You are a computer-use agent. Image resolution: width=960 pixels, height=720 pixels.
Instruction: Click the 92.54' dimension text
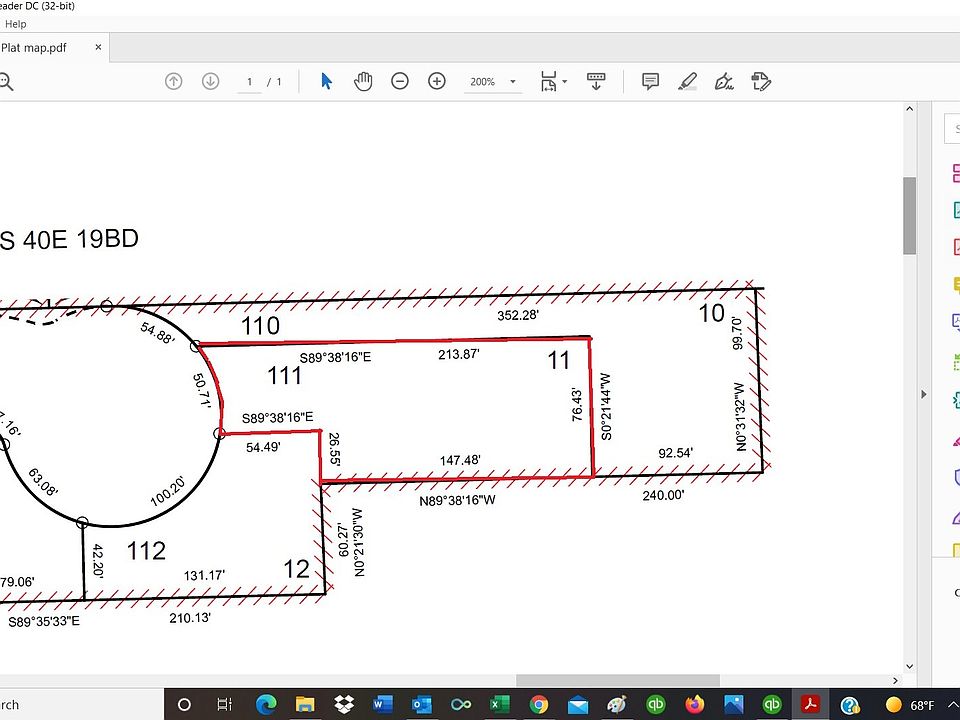click(x=675, y=453)
